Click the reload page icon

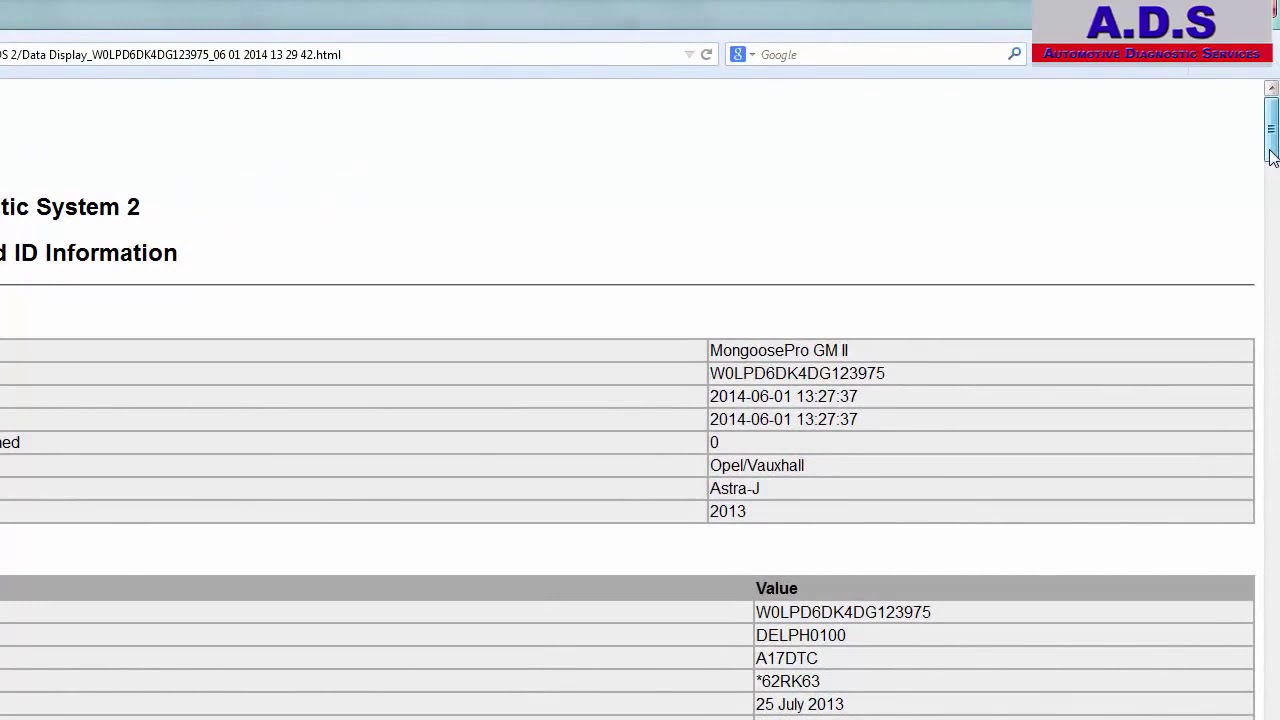[706, 55]
